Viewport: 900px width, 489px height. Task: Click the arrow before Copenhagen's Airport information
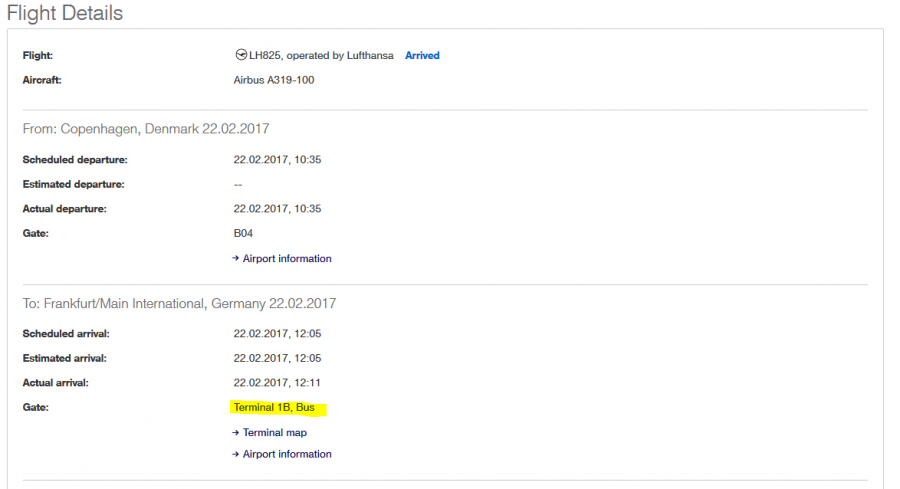tap(236, 258)
